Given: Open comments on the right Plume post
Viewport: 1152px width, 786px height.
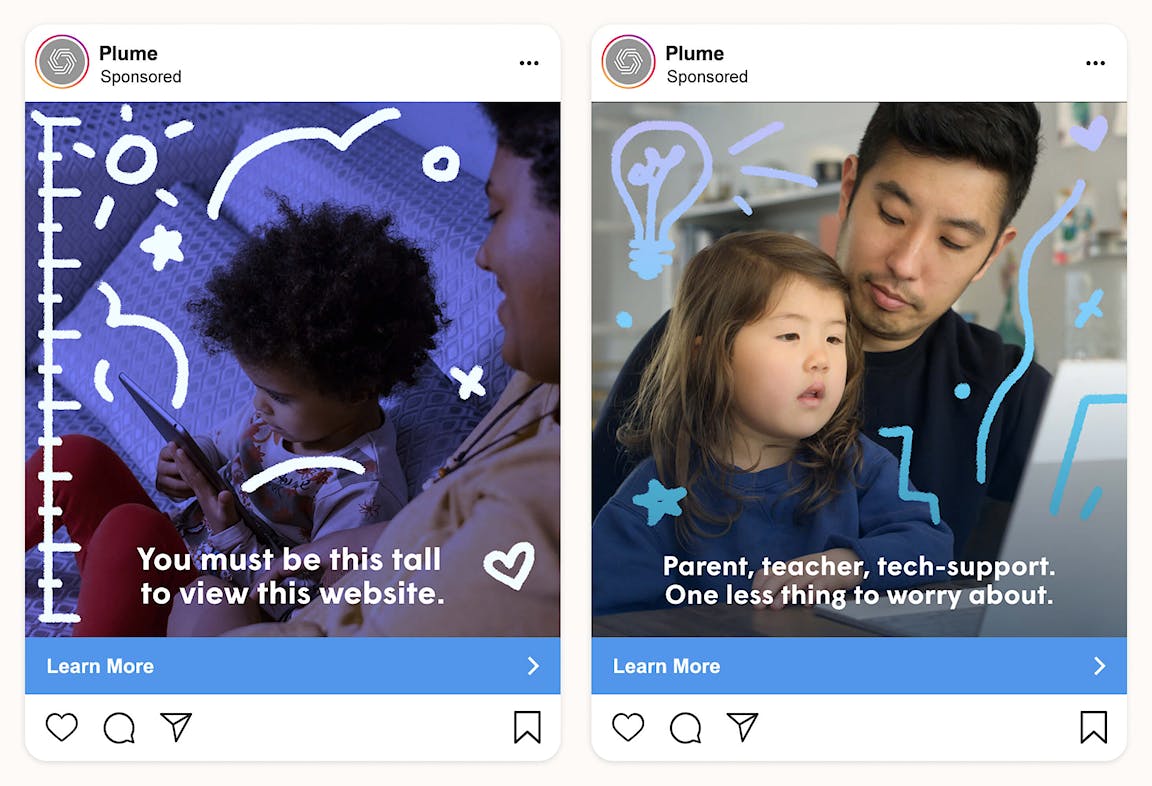Looking at the screenshot, I should [x=685, y=728].
